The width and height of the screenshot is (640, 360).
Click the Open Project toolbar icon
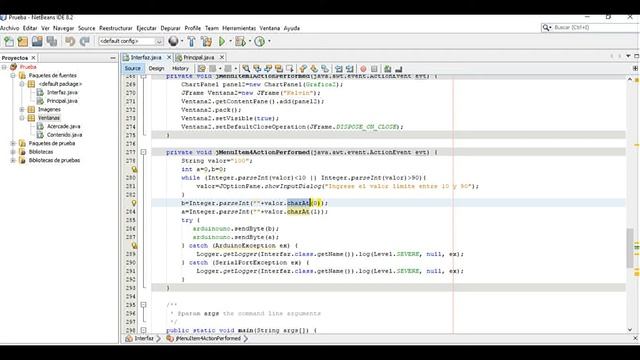click(x=37, y=41)
